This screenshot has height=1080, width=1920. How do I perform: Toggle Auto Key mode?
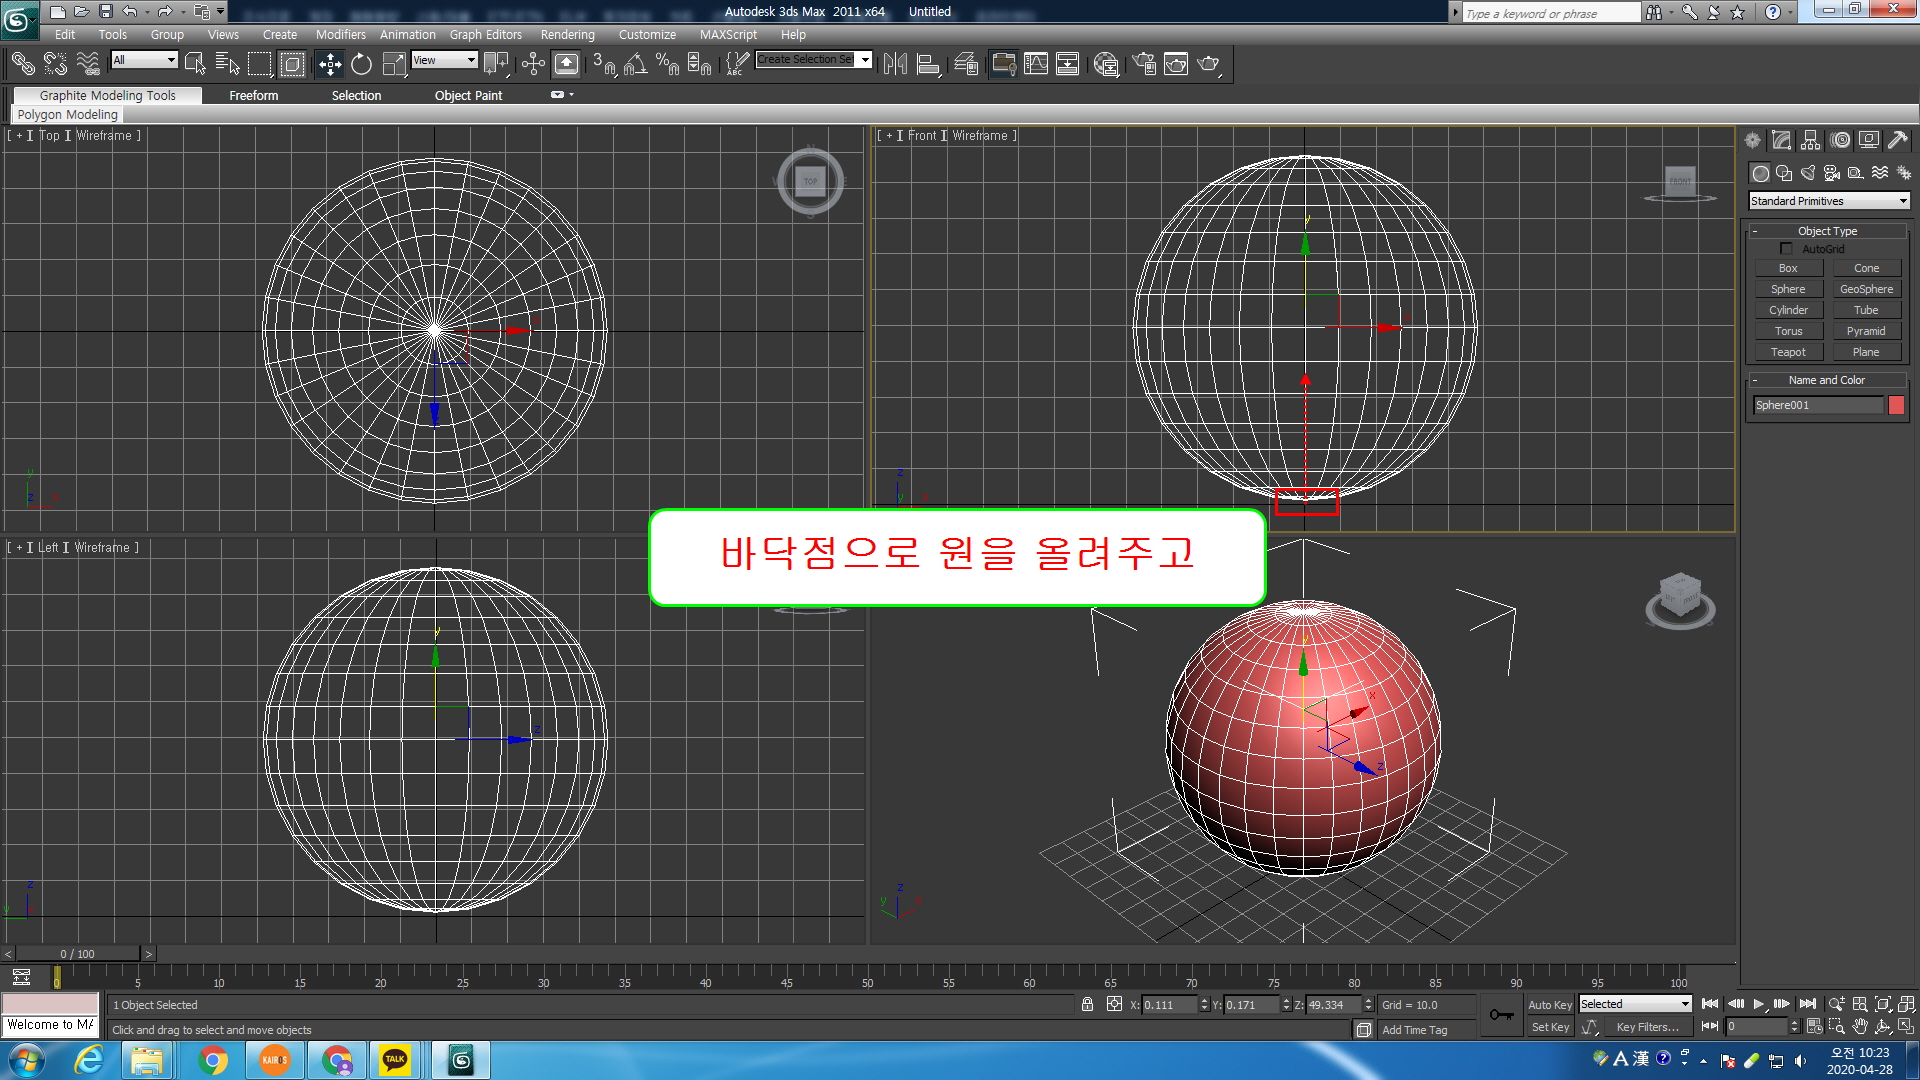pyautogui.click(x=1549, y=1005)
